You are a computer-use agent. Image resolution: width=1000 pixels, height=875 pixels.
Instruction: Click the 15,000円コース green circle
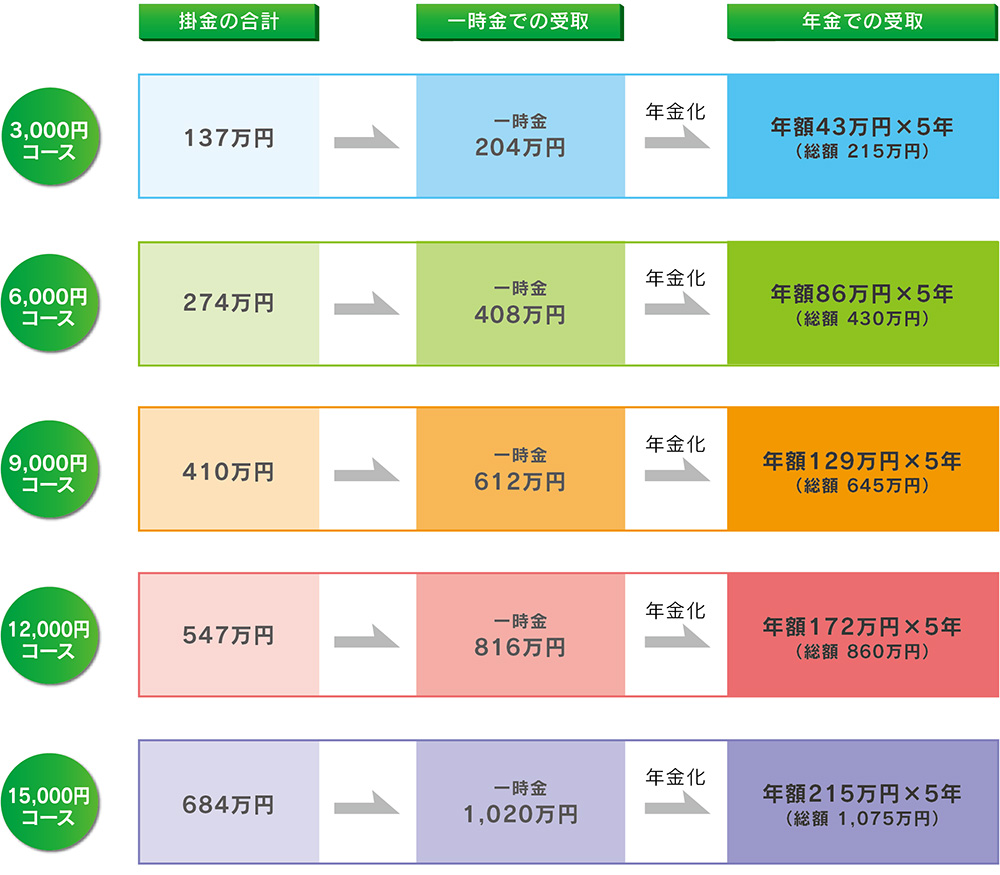tap(50, 803)
